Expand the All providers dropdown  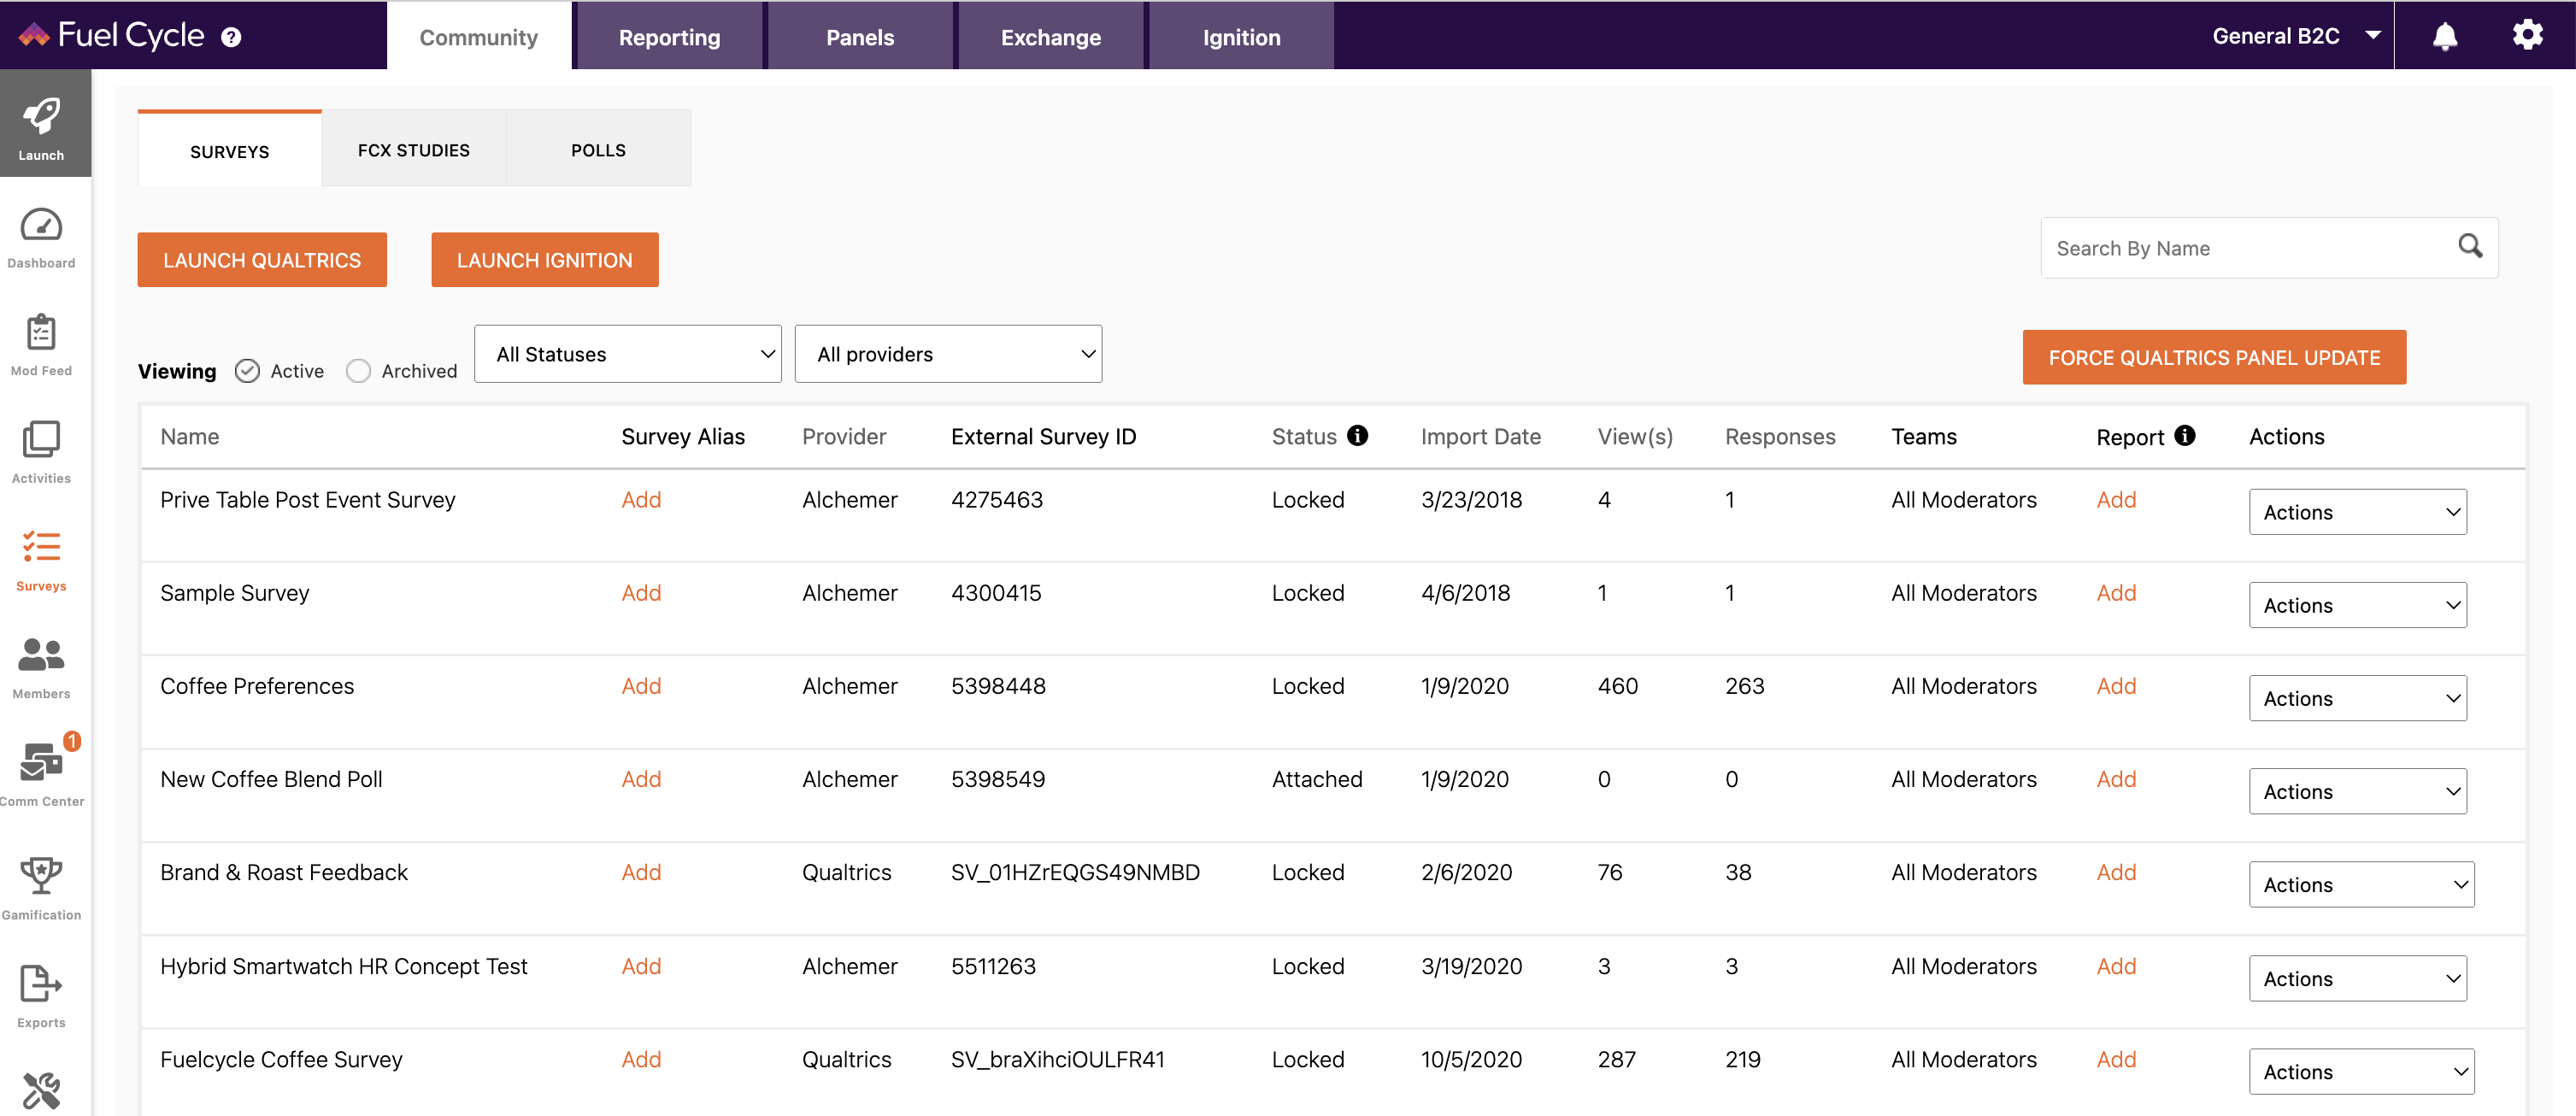948,354
